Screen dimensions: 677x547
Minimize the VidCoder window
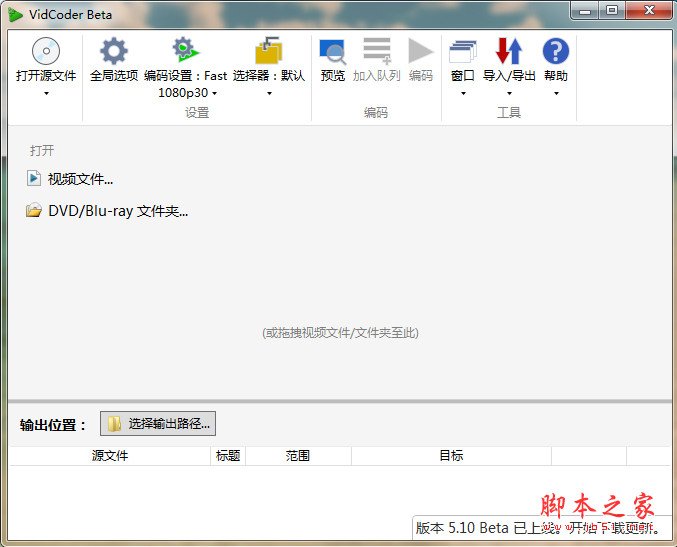[x=585, y=11]
